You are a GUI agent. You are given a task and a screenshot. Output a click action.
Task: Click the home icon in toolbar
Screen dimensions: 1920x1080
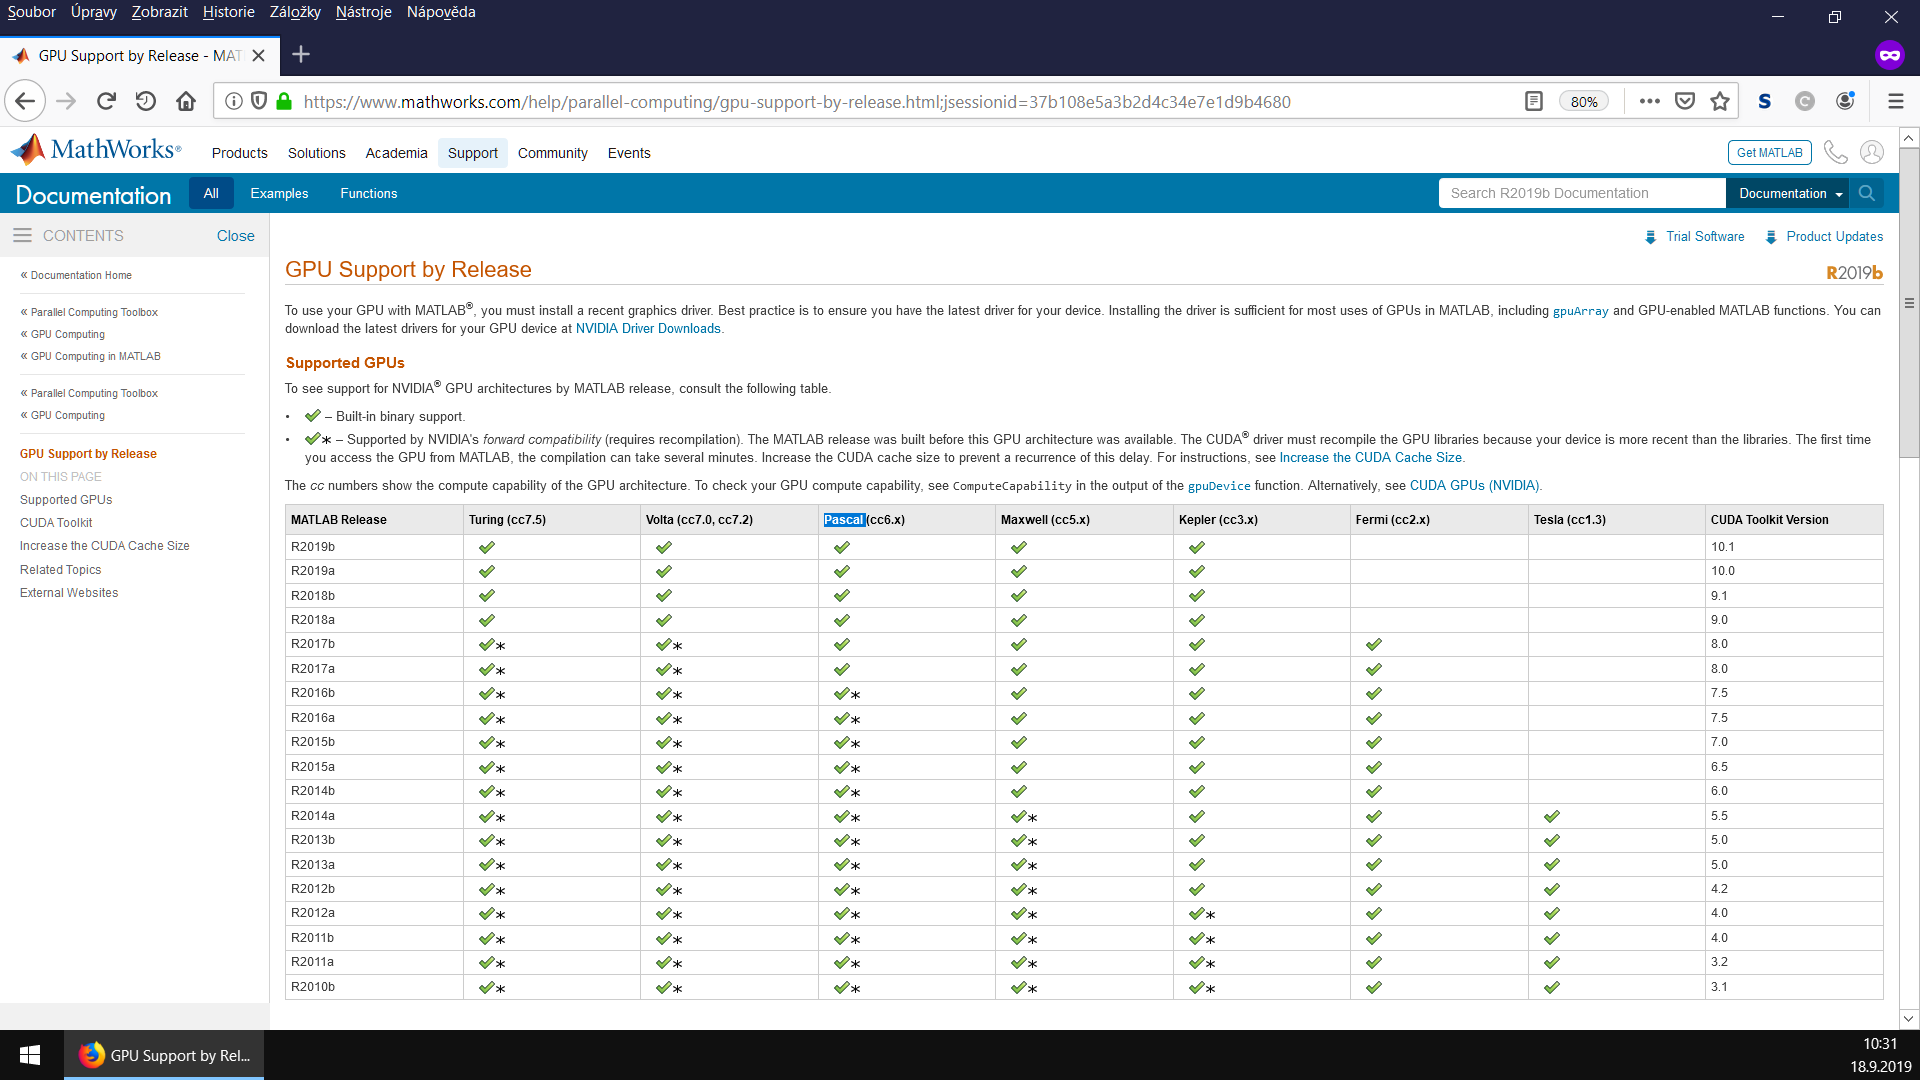click(186, 101)
